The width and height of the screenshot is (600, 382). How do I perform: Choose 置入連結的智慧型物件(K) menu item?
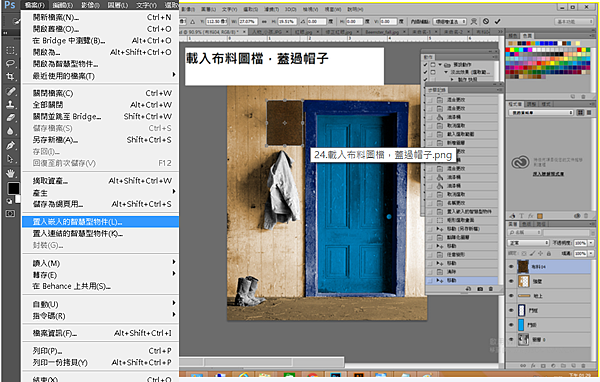coord(101,233)
